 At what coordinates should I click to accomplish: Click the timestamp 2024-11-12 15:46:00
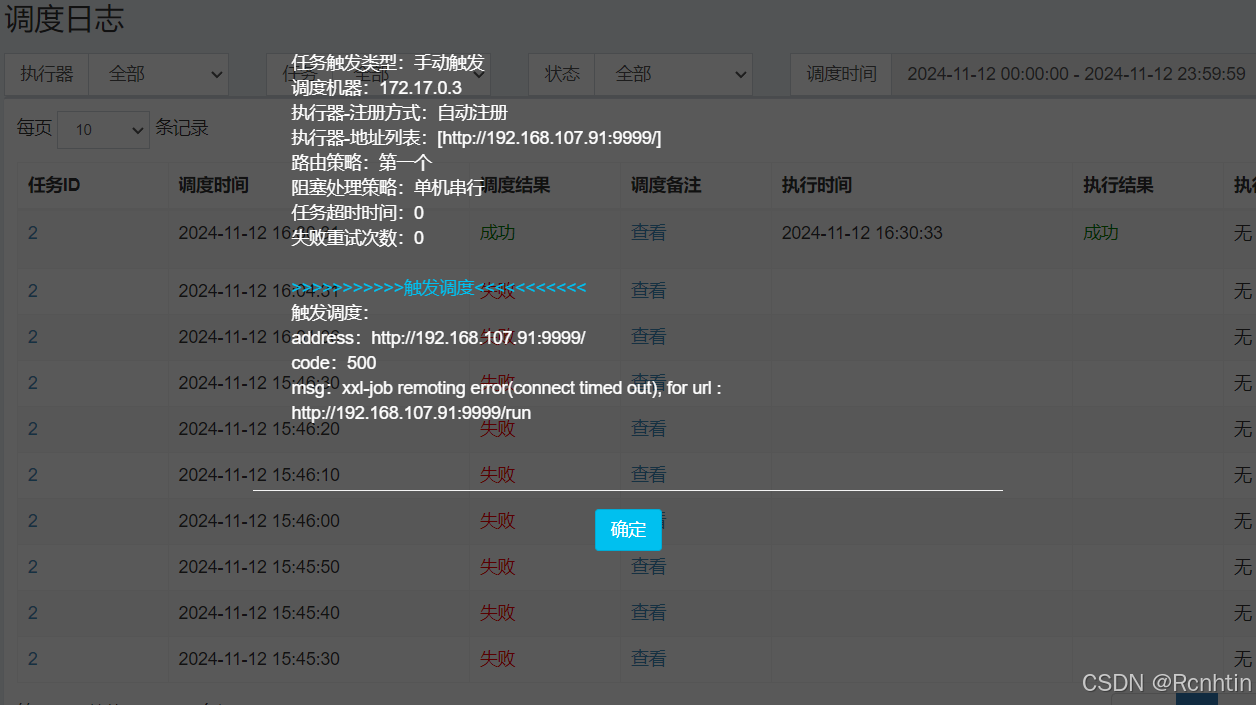(x=259, y=520)
